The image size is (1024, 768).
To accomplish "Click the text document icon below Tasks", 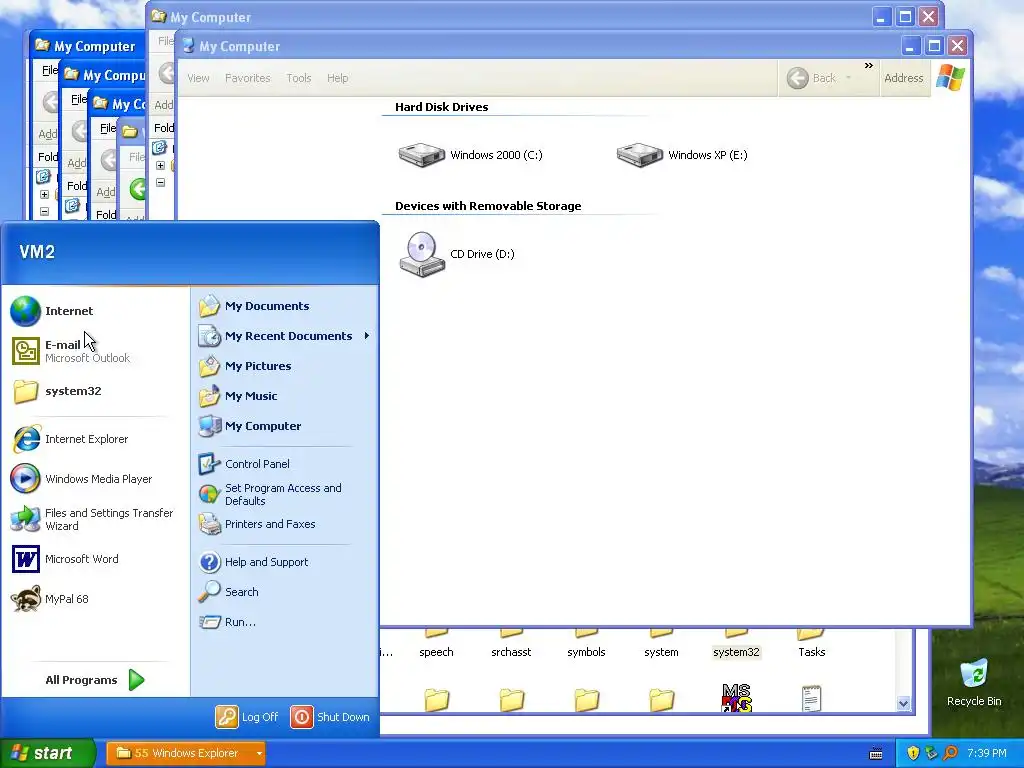I will tap(811, 699).
